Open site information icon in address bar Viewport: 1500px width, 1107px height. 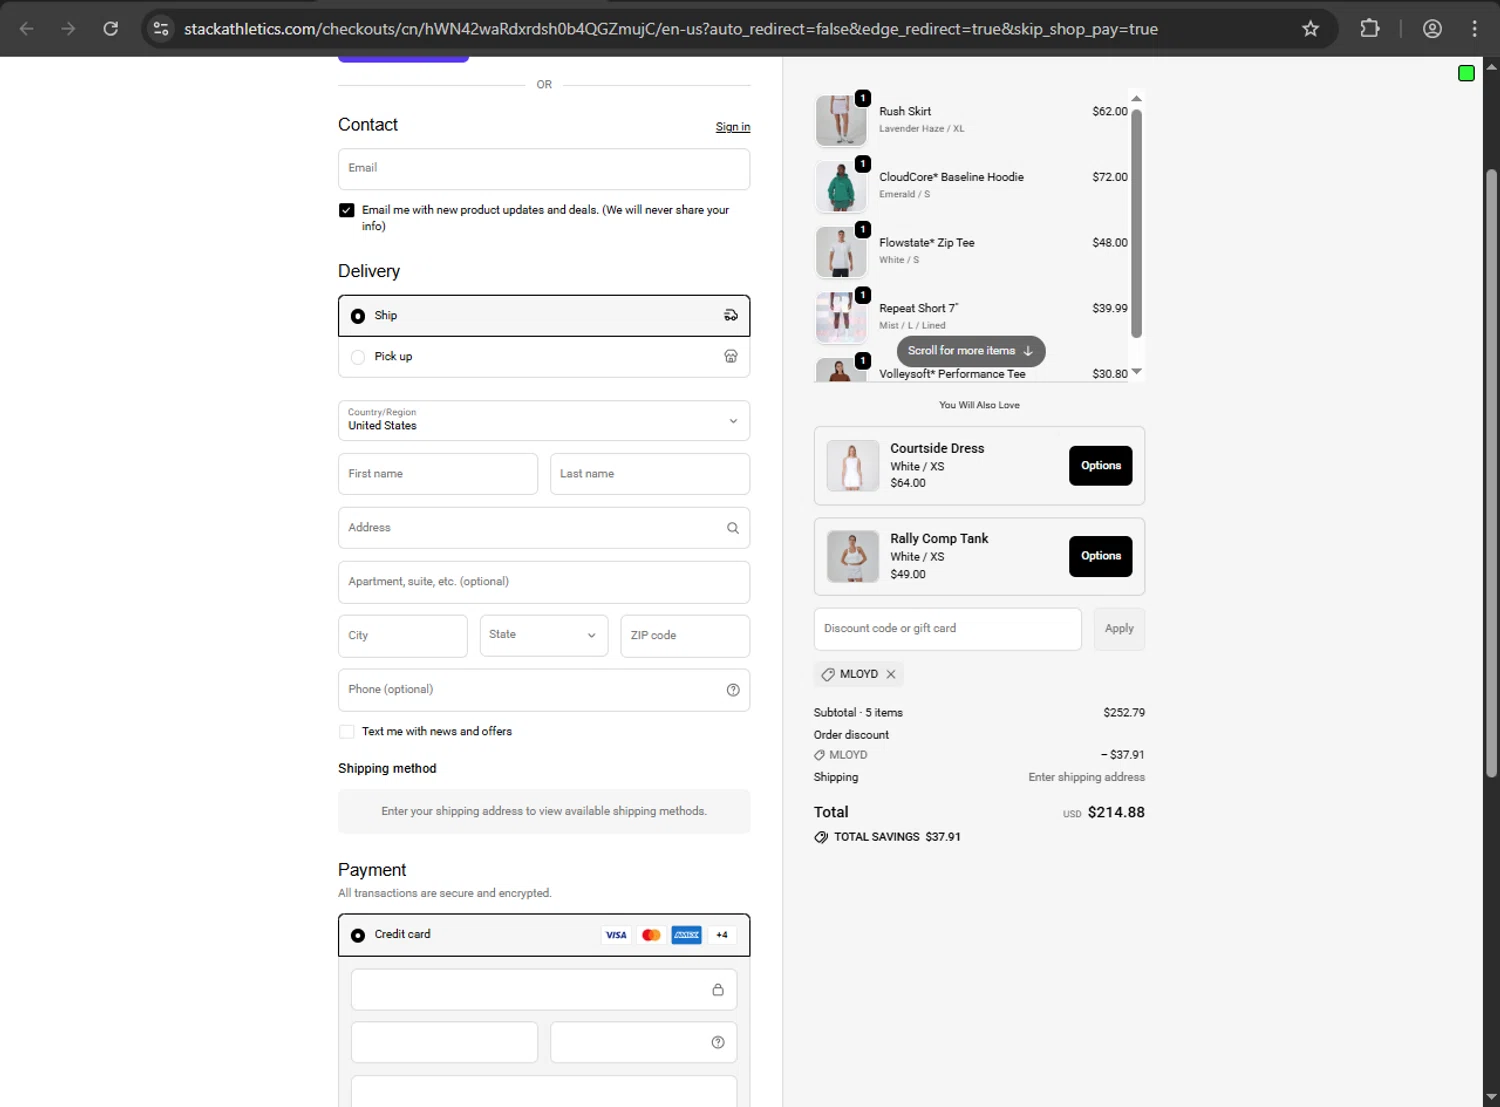coord(161,29)
